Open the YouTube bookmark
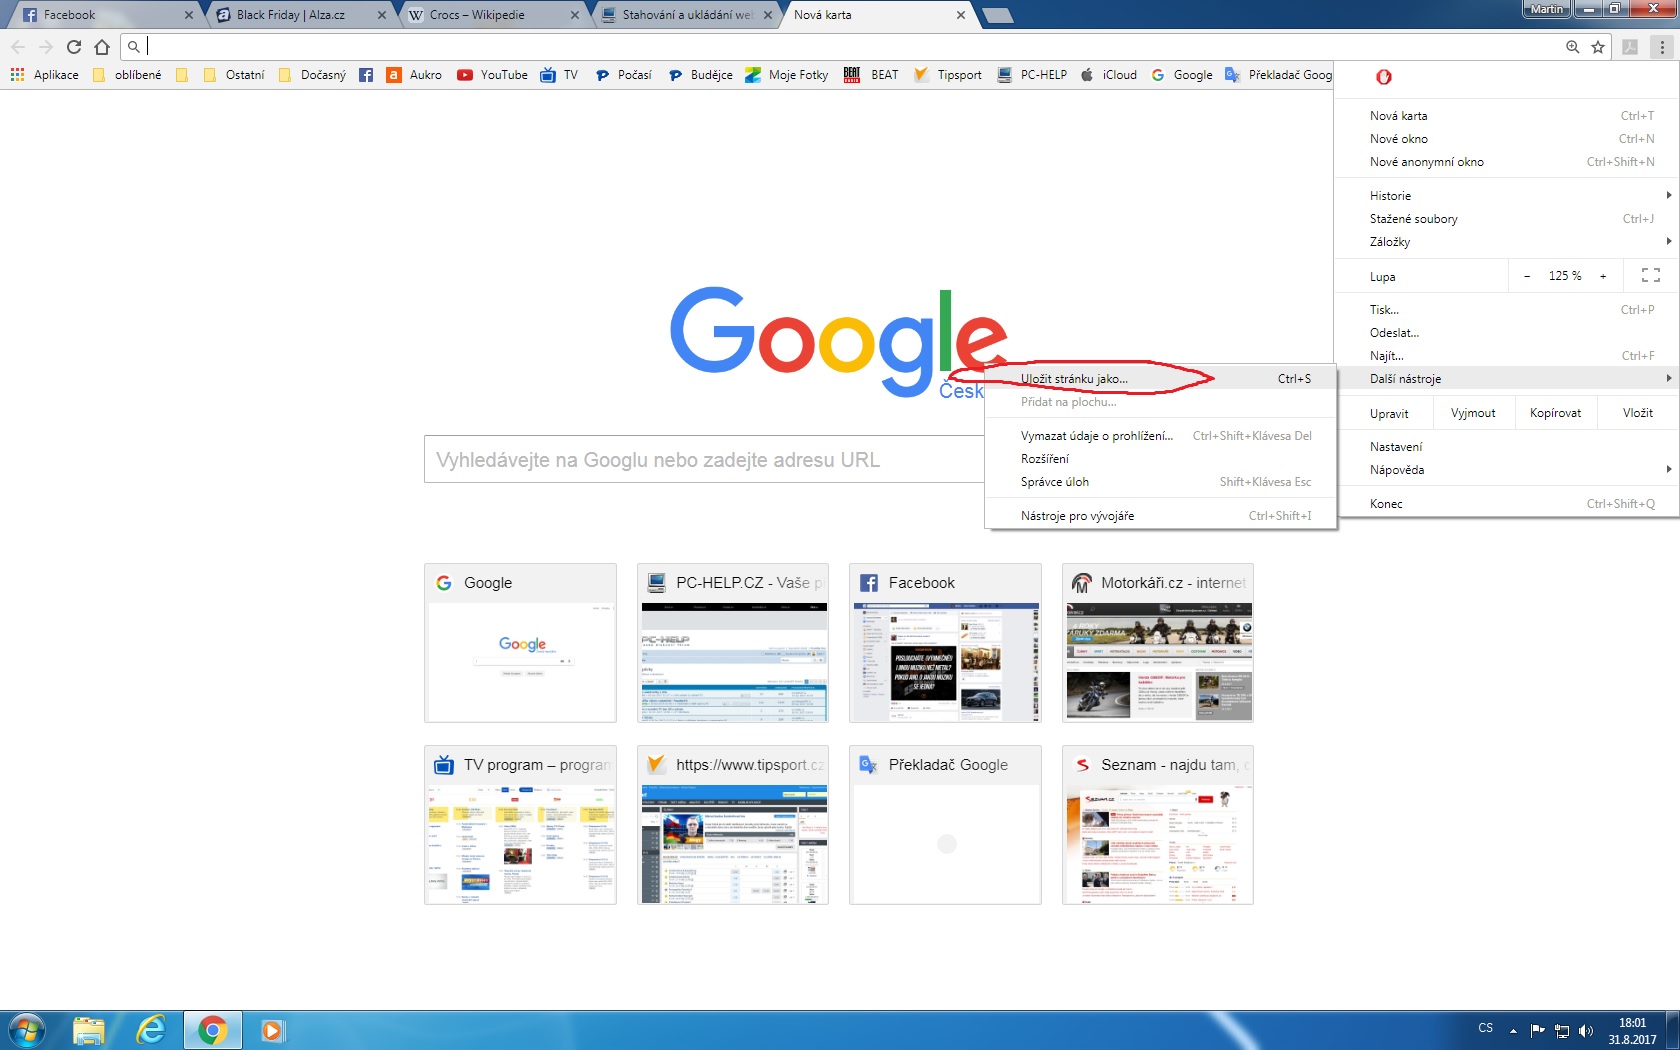The width and height of the screenshot is (1680, 1050). pos(492,75)
